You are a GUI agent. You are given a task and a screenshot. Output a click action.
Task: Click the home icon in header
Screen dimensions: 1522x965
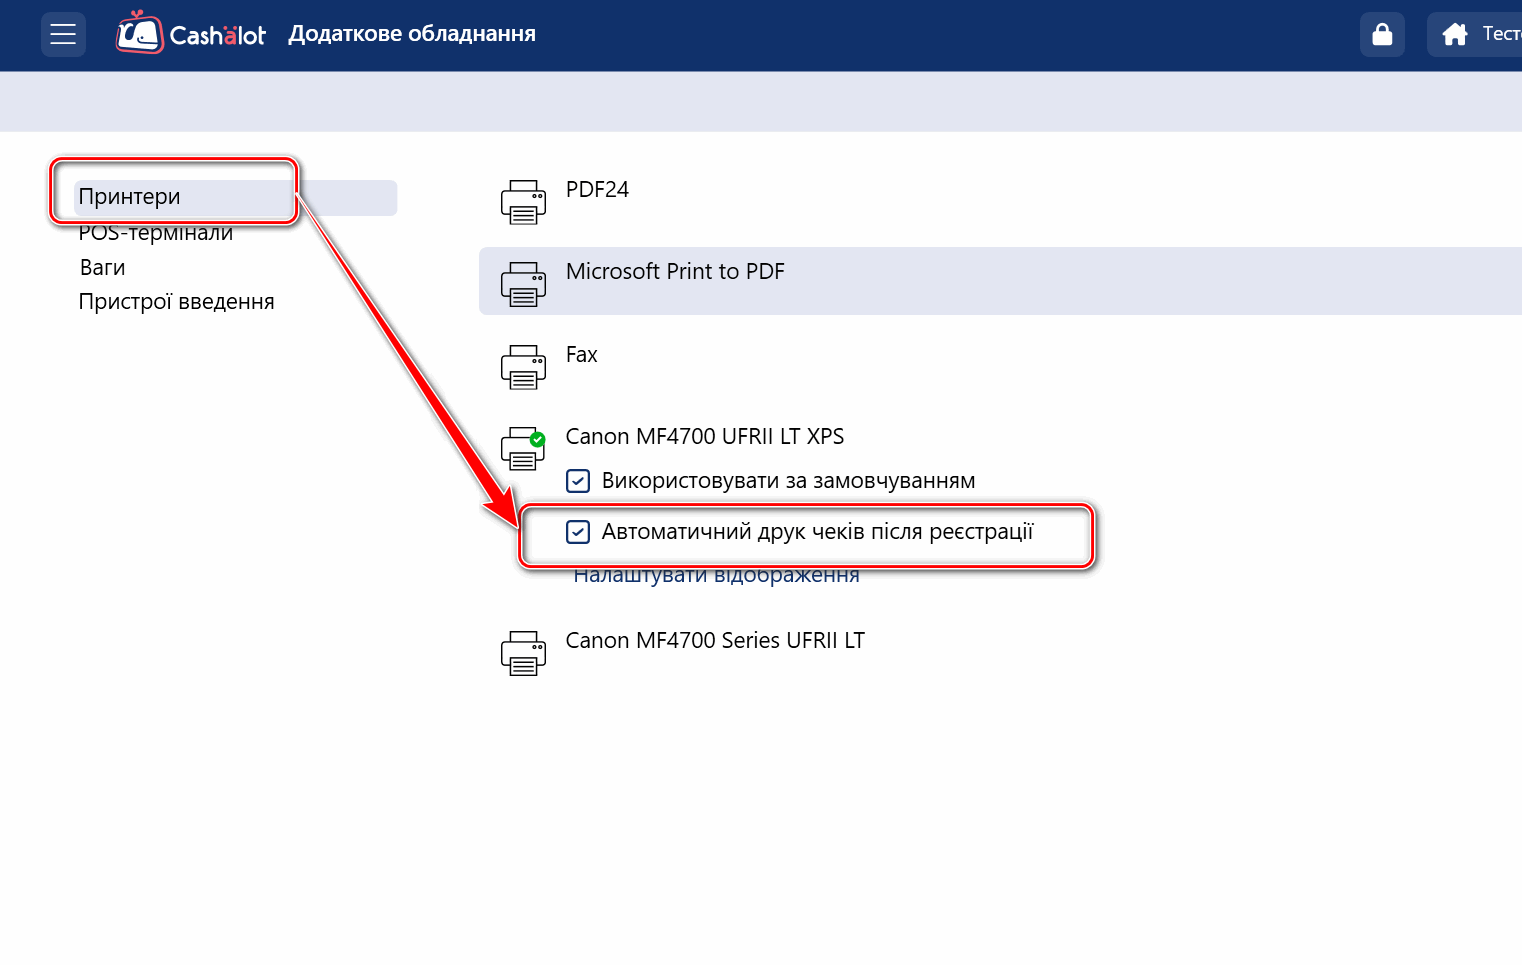tap(1455, 35)
